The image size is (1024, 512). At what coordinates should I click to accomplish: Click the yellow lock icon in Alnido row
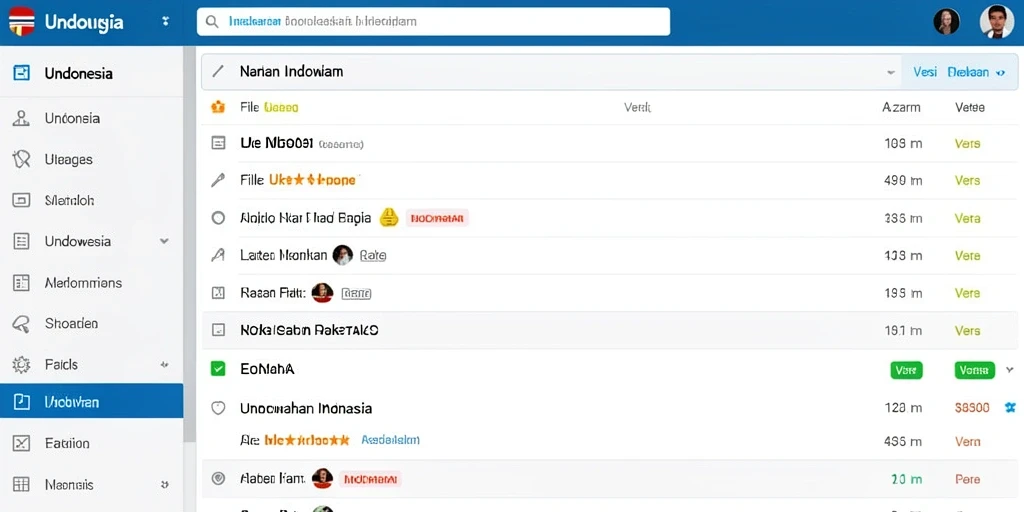click(389, 217)
